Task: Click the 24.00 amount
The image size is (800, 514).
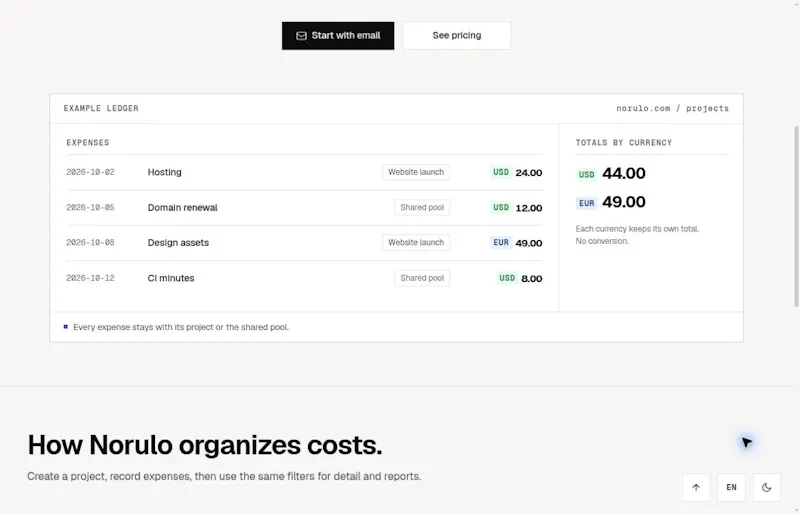Action: [529, 173]
